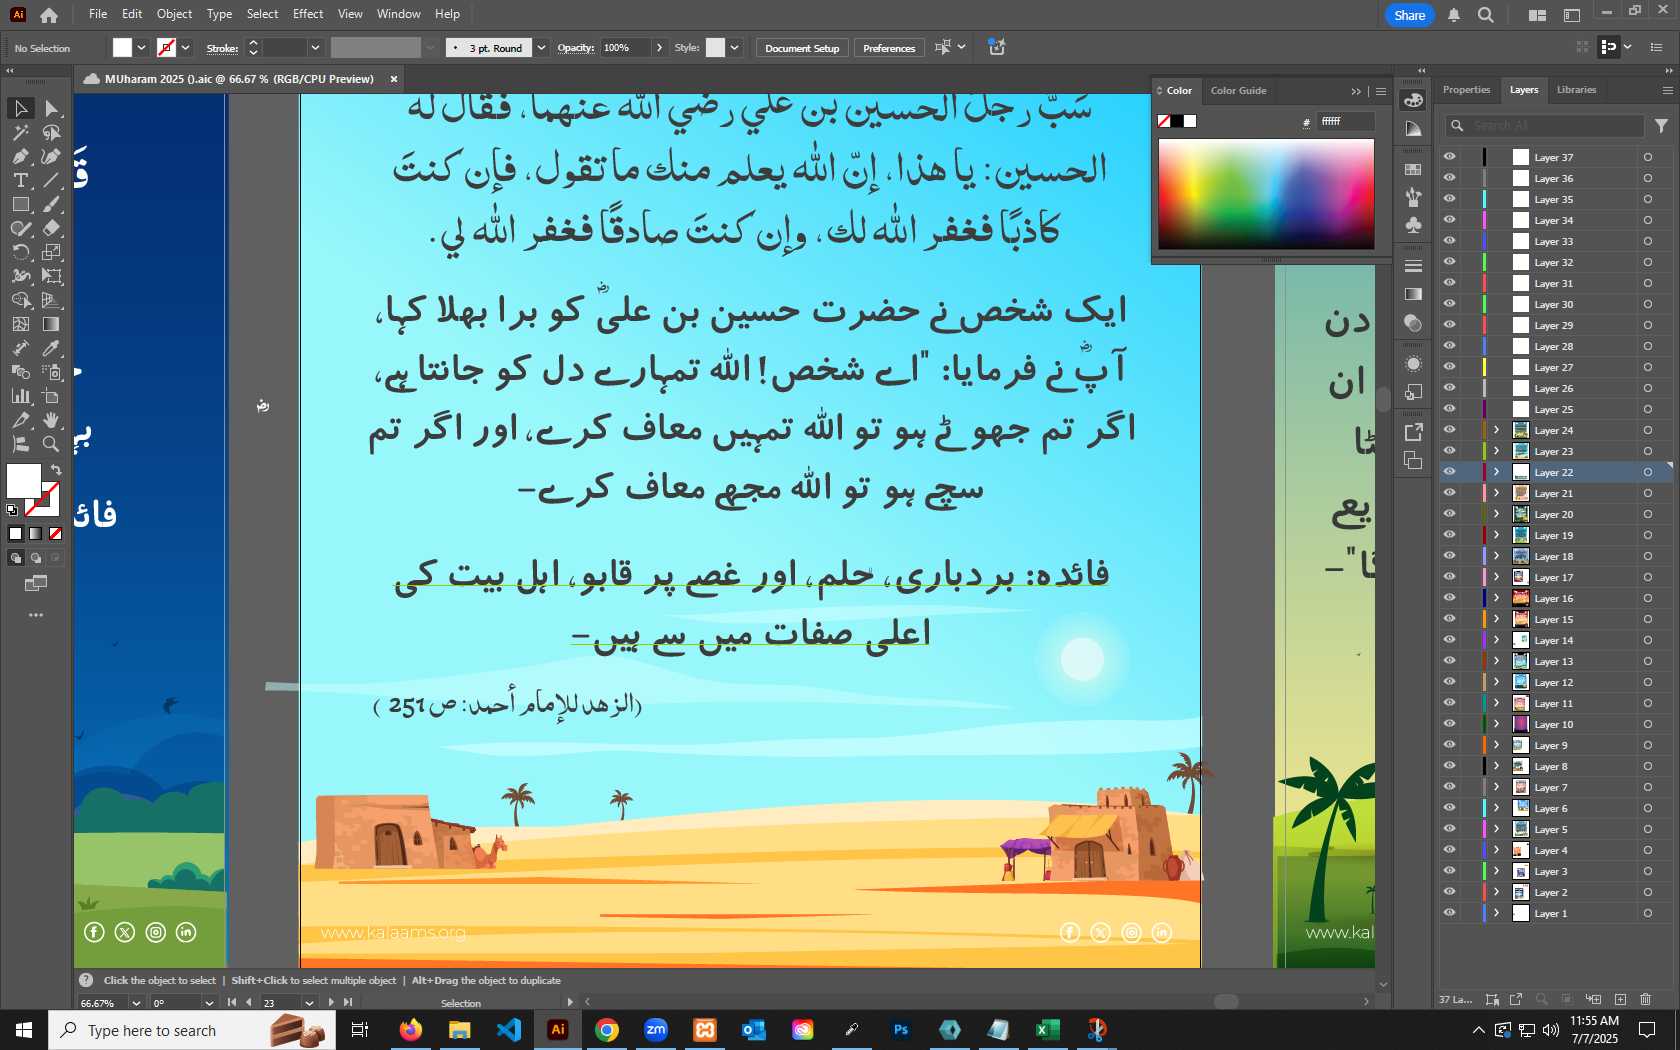Open the Object menu
This screenshot has width=1680, height=1050.
click(174, 14)
